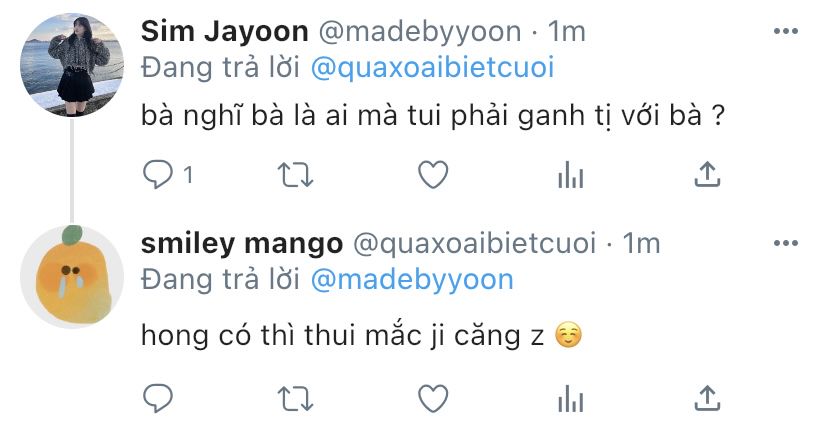Reply to smiley mango's tweet
The width and height of the screenshot is (828, 431).
click(x=158, y=398)
